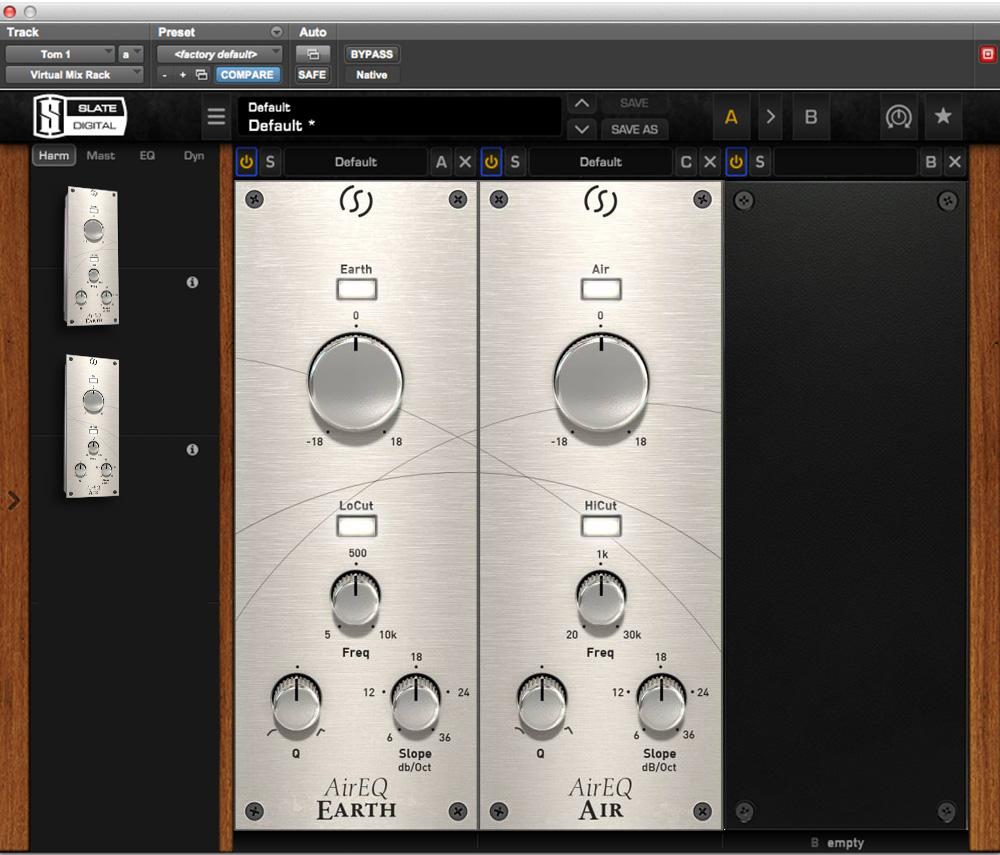Click the SAVE preset button

[634, 103]
